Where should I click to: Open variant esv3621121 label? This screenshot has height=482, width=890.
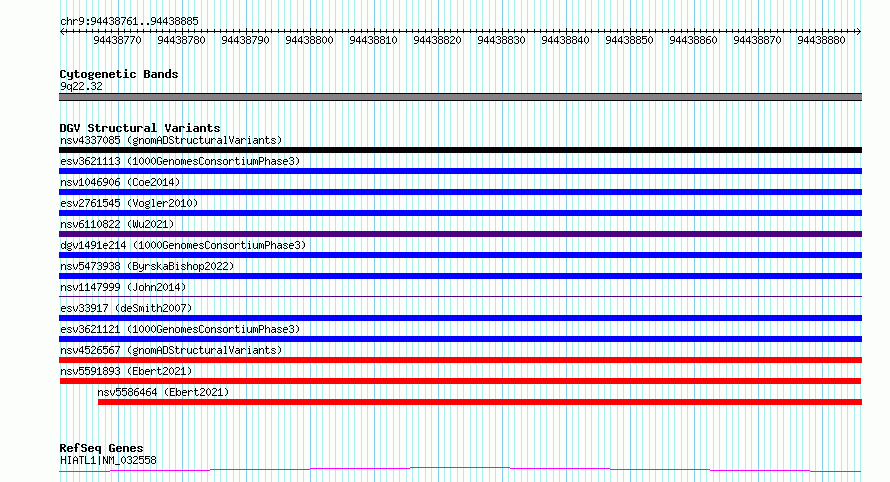tap(180, 329)
